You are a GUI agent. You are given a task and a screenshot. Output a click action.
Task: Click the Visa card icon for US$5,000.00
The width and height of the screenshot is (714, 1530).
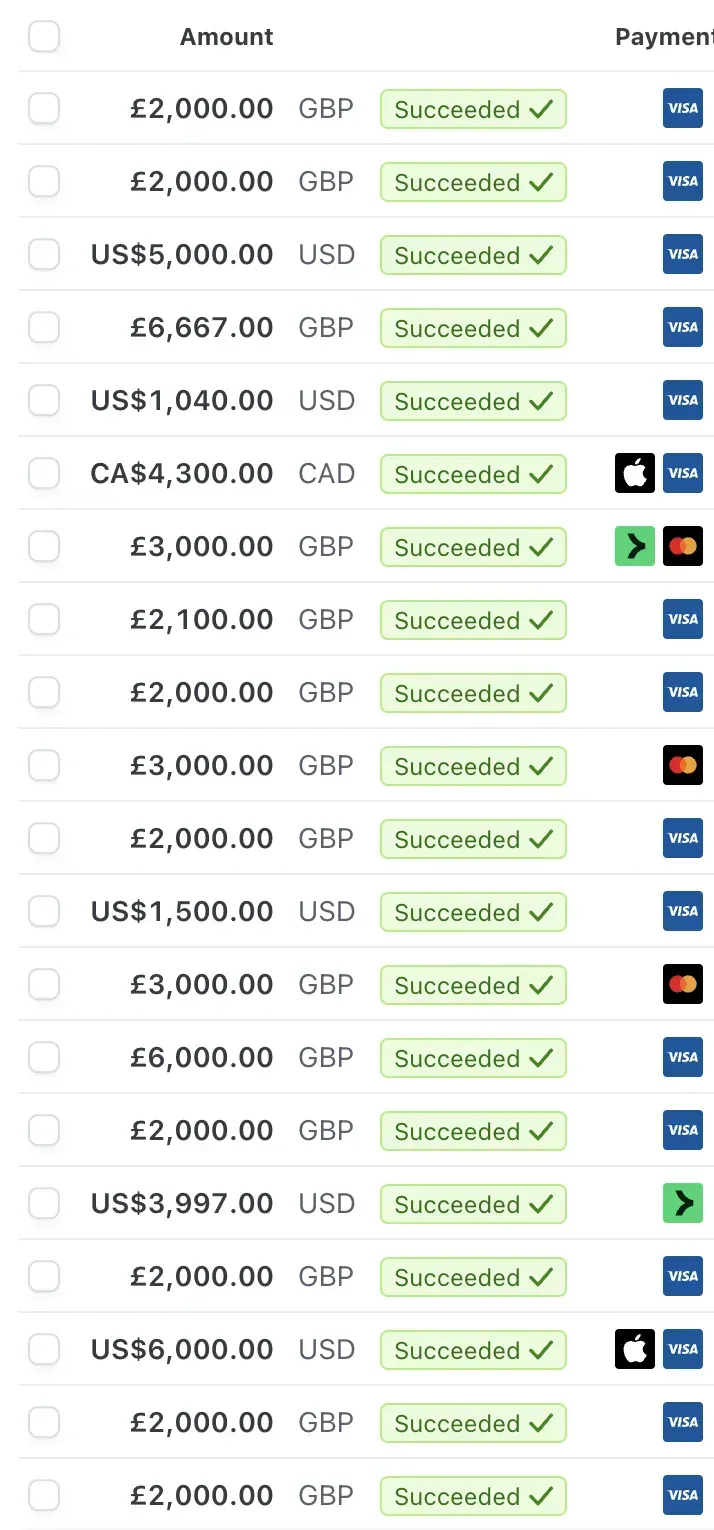(683, 254)
